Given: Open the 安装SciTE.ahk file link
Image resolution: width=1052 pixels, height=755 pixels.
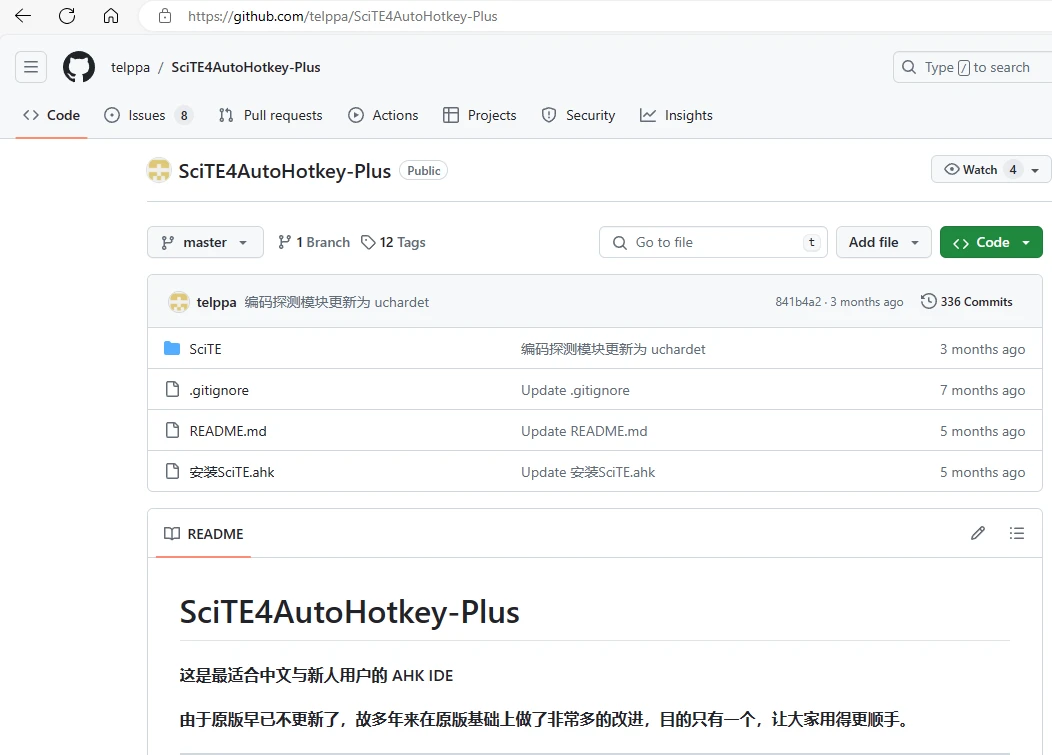Looking at the screenshot, I should pos(232,472).
